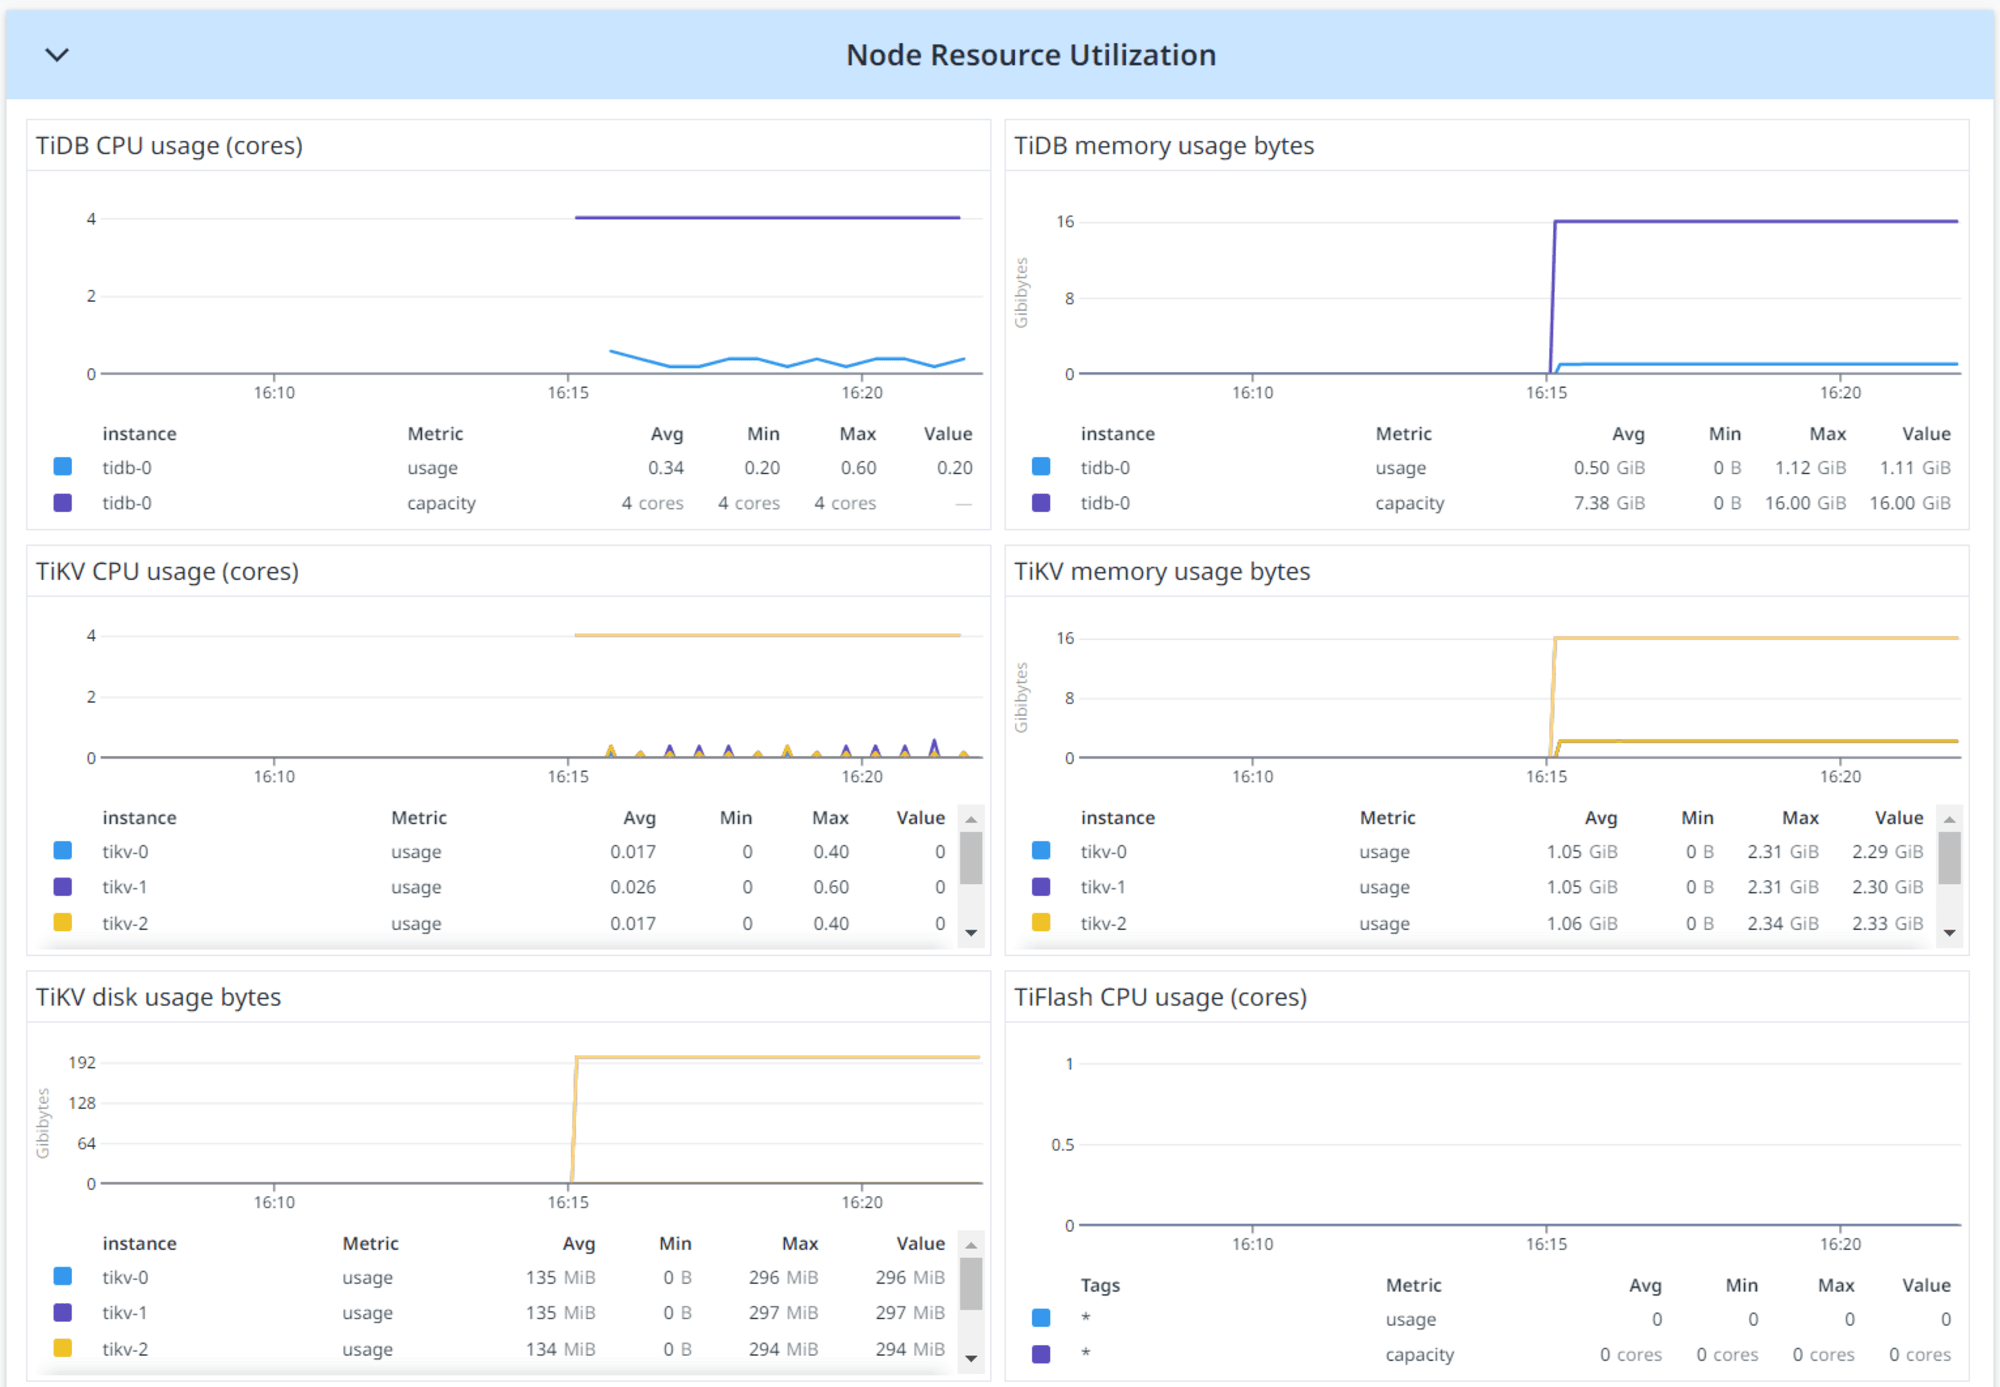The height and width of the screenshot is (1387, 2000).
Task: Open the TiFlash CPU usage (cores) panel title
Action: [1160, 998]
